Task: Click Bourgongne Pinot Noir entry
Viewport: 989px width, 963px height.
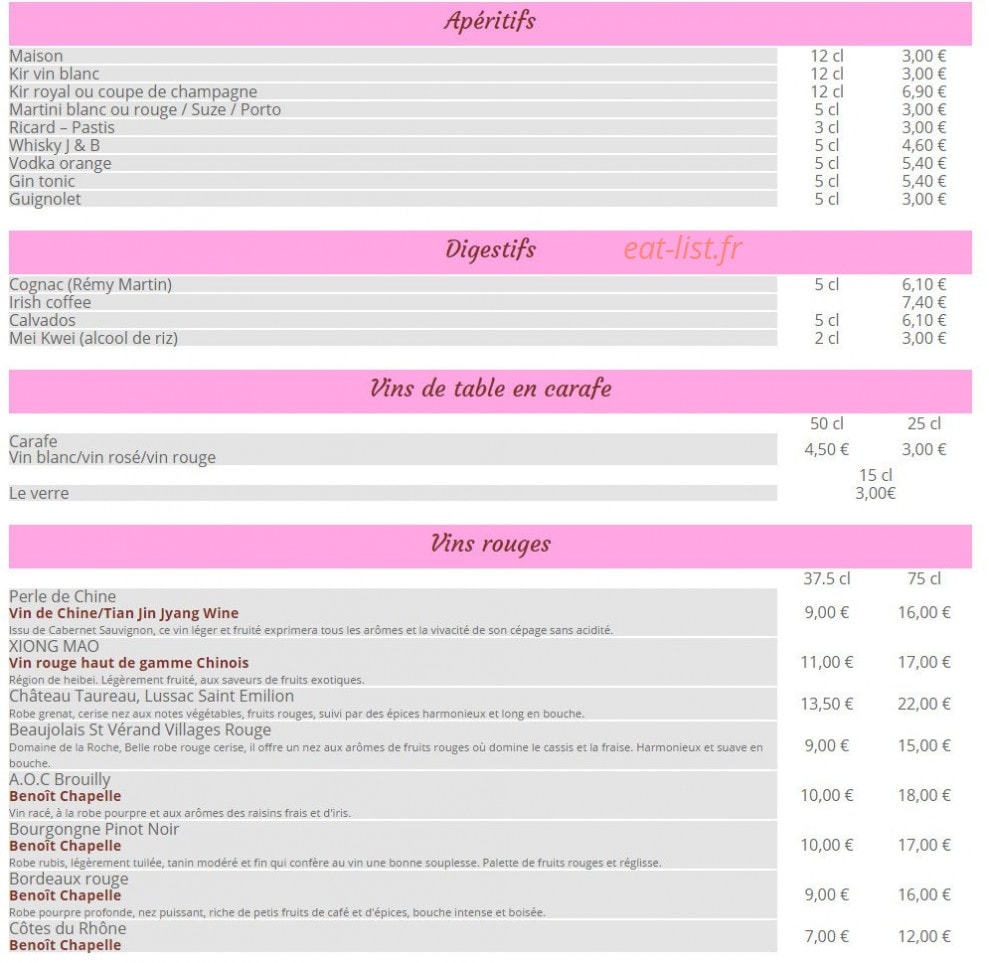Action: click(x=94, y=829)
